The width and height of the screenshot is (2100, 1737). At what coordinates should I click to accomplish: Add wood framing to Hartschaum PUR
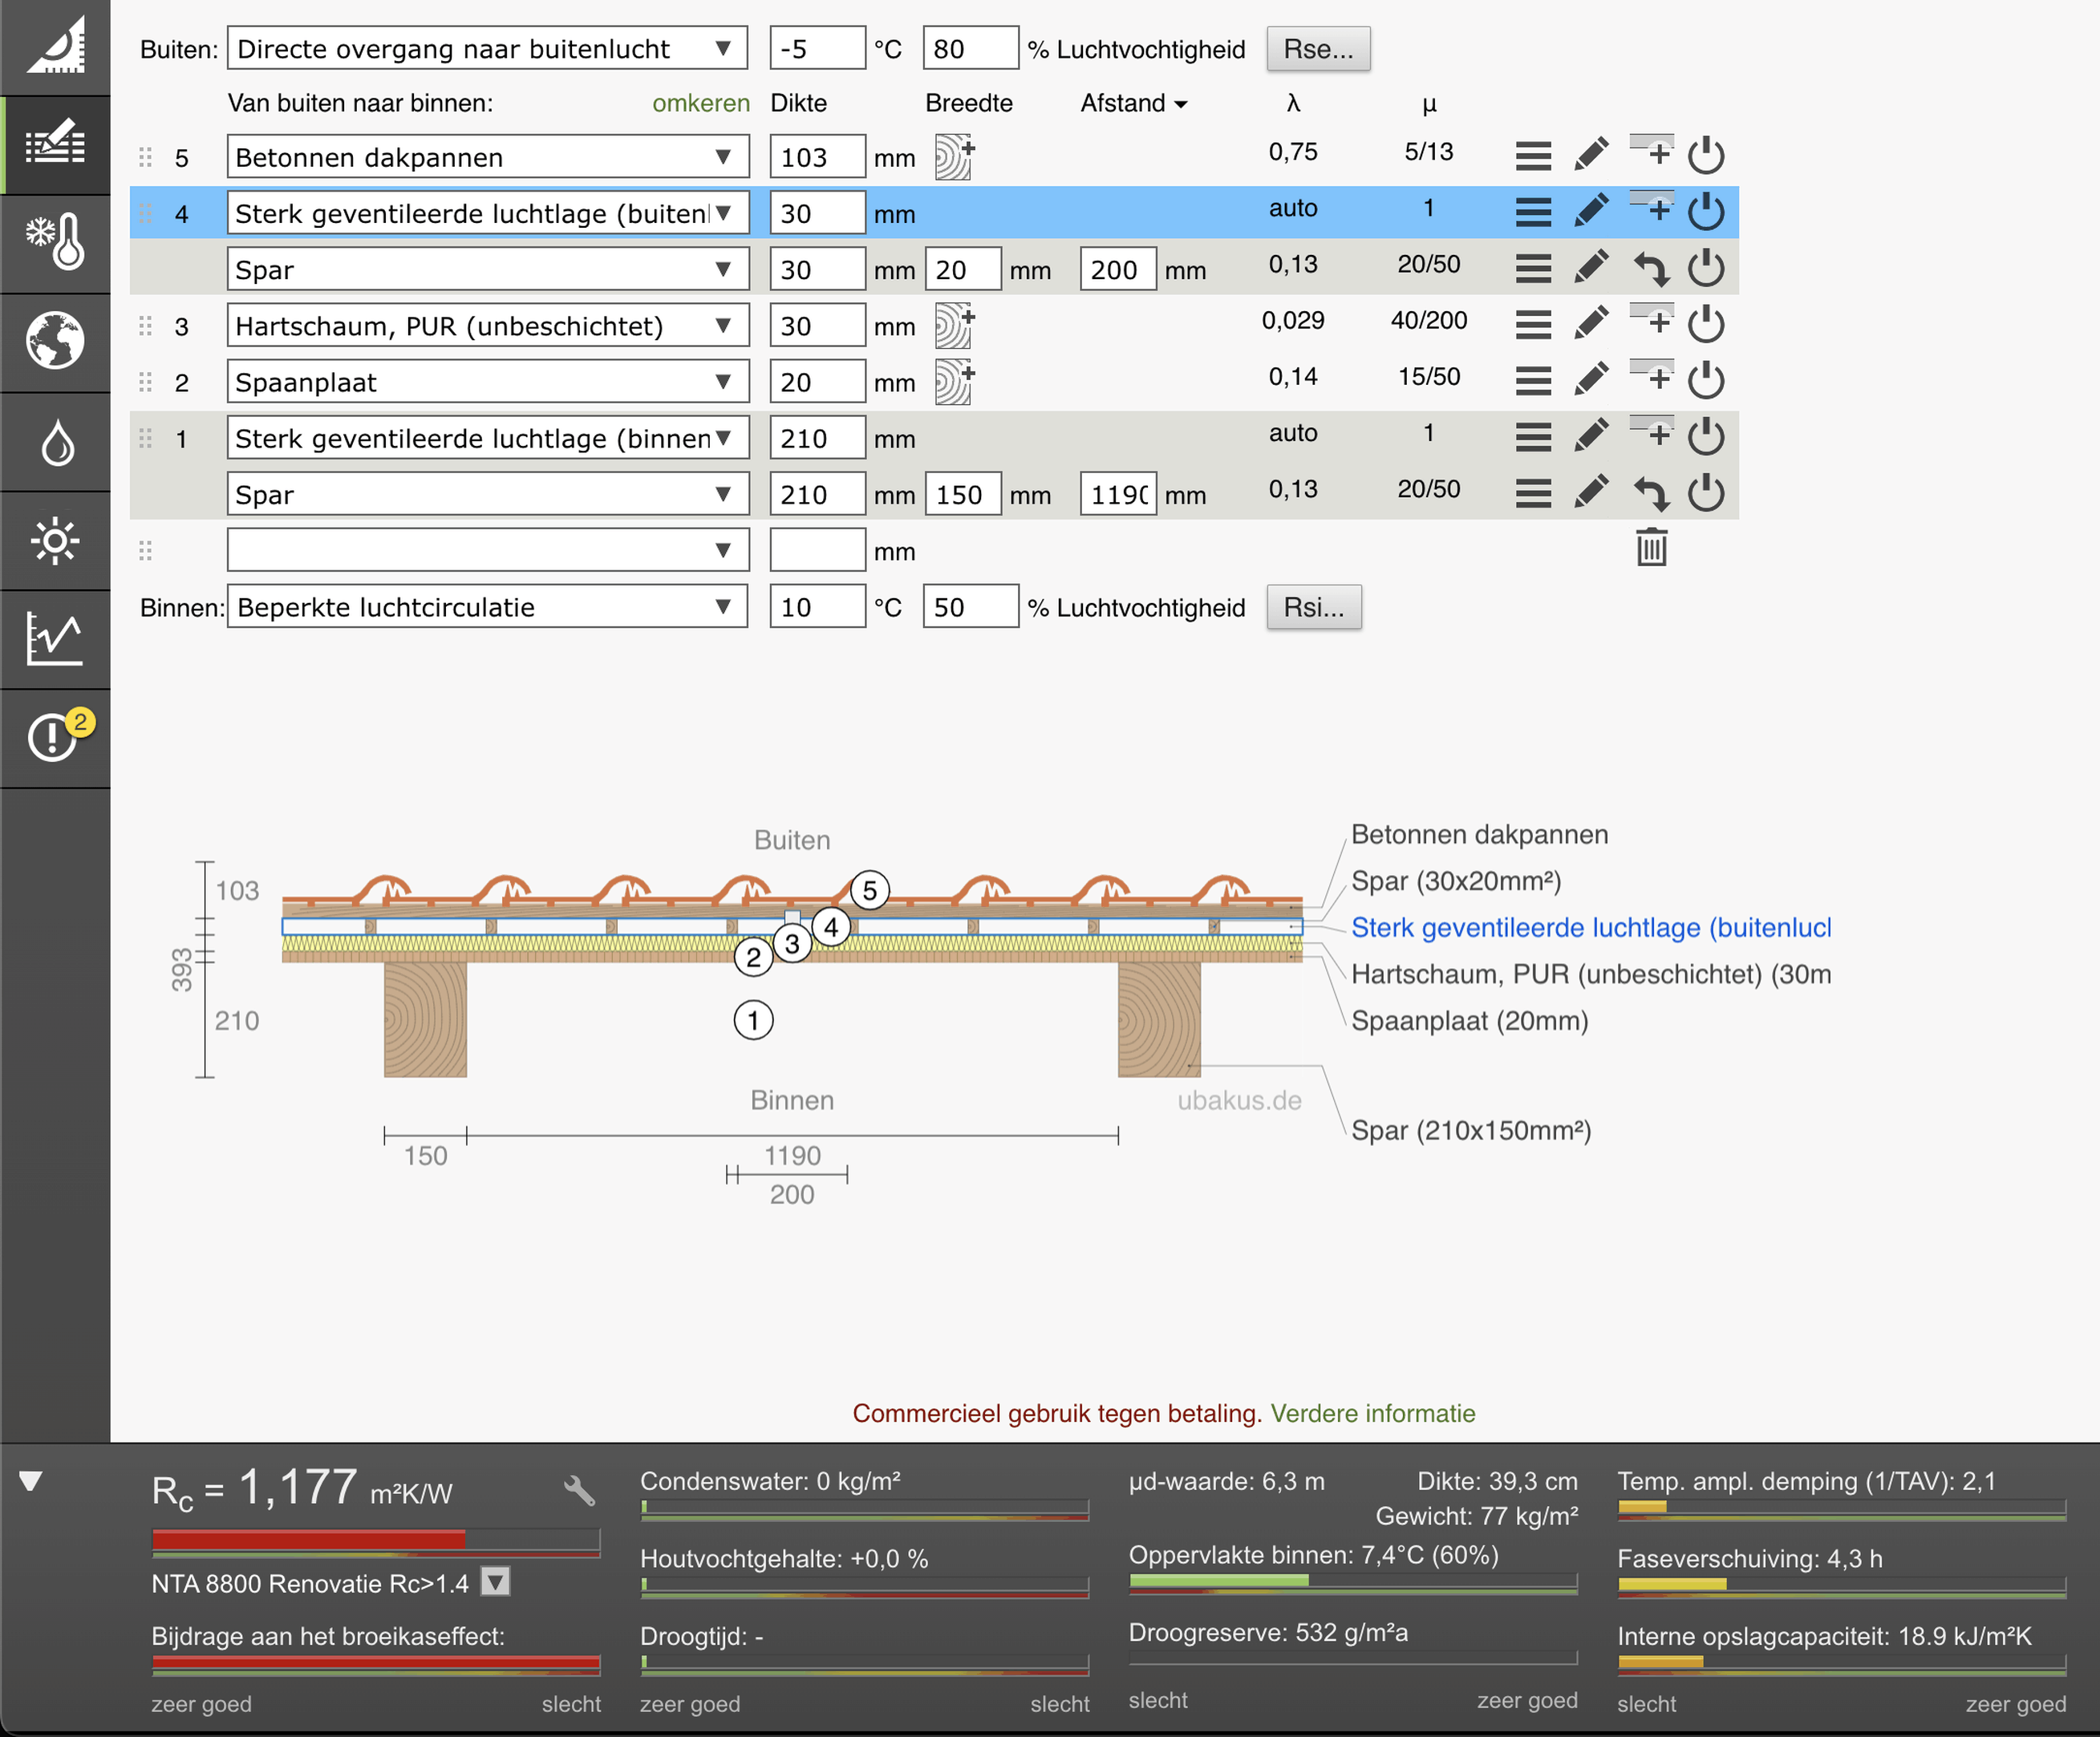tap(954, 325)
